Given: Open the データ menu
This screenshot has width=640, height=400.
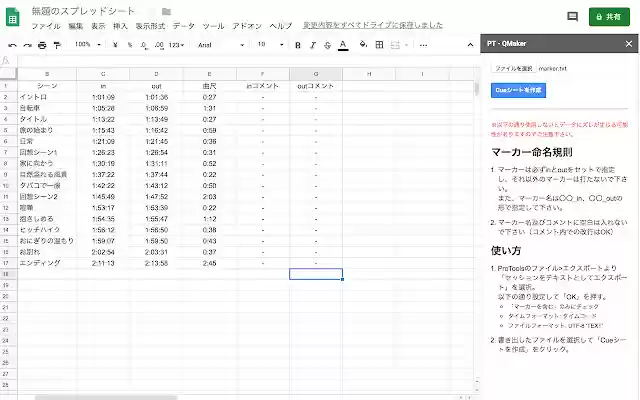Looking at the screenshot, I should click(x=184, y=26).
